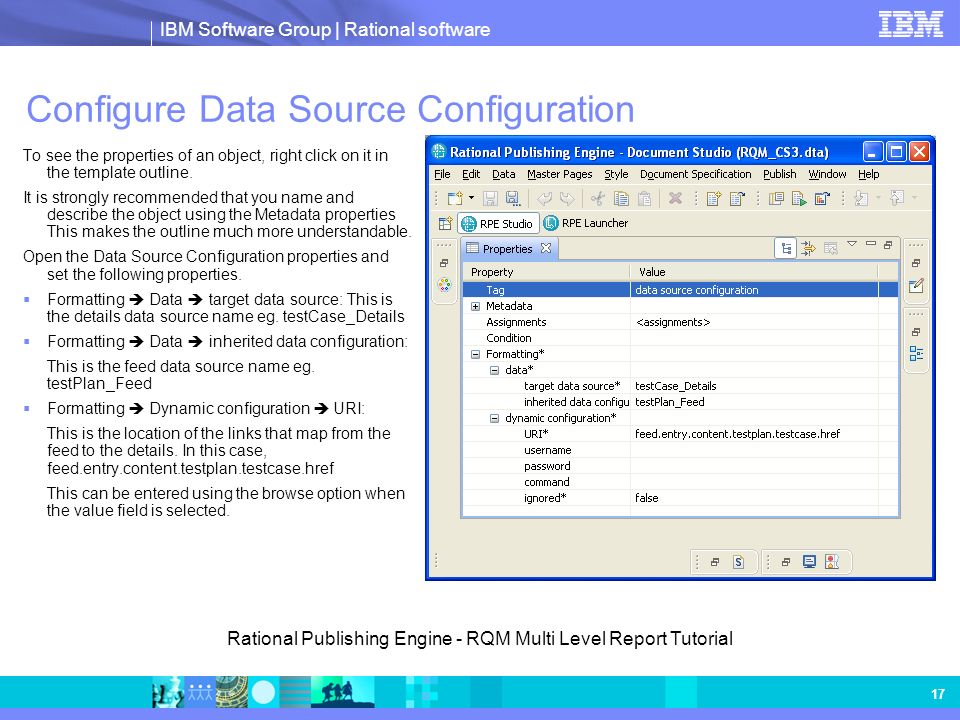The height and width of the screenshot is (720, 960).
Task: Select the command property row
Action: (680, 482)
